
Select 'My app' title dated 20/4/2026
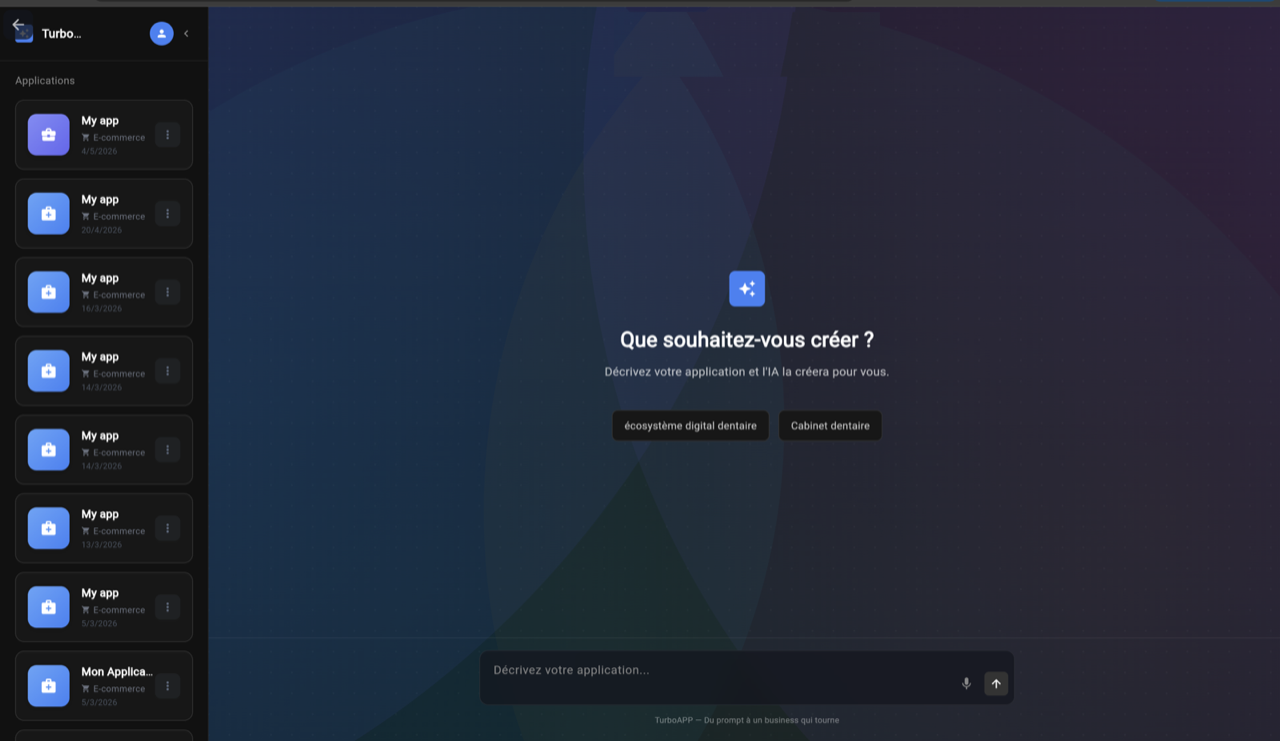click(x=100, y=200)
